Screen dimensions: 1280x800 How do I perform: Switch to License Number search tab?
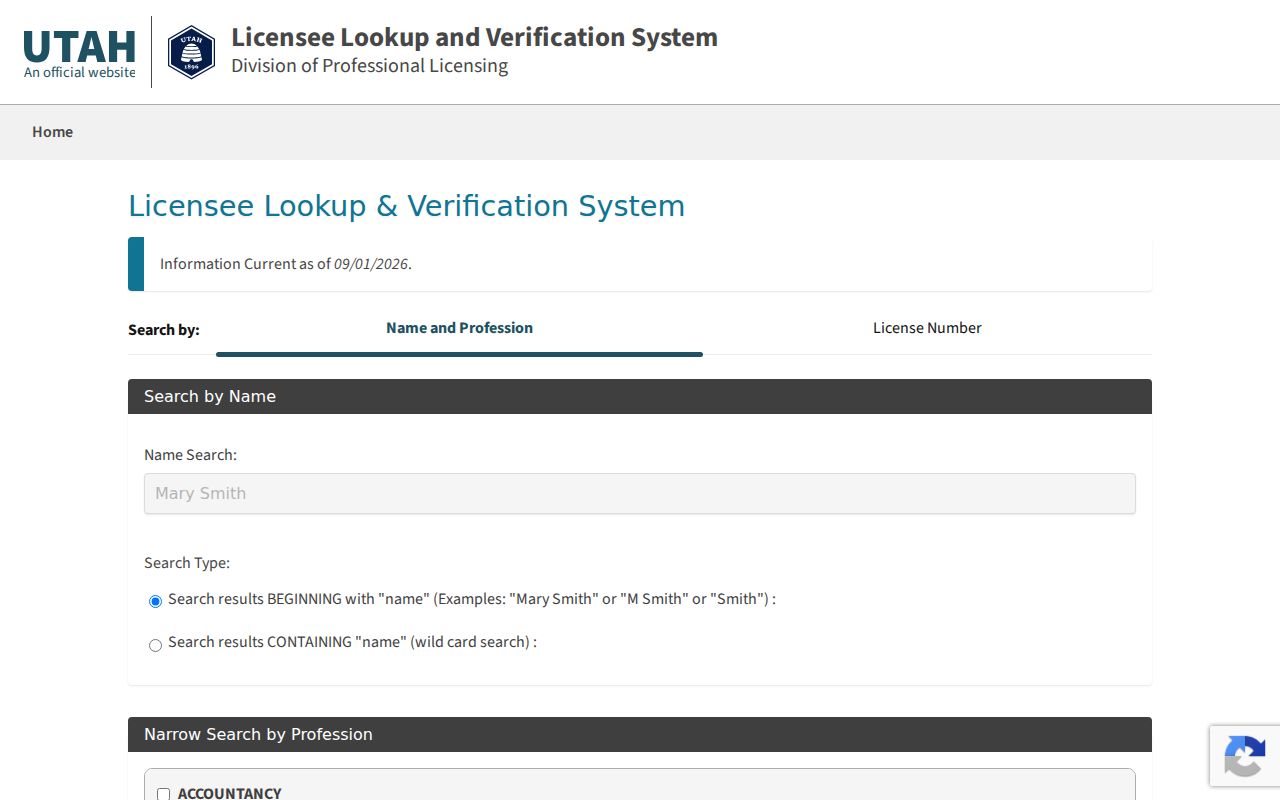point(927,328)
